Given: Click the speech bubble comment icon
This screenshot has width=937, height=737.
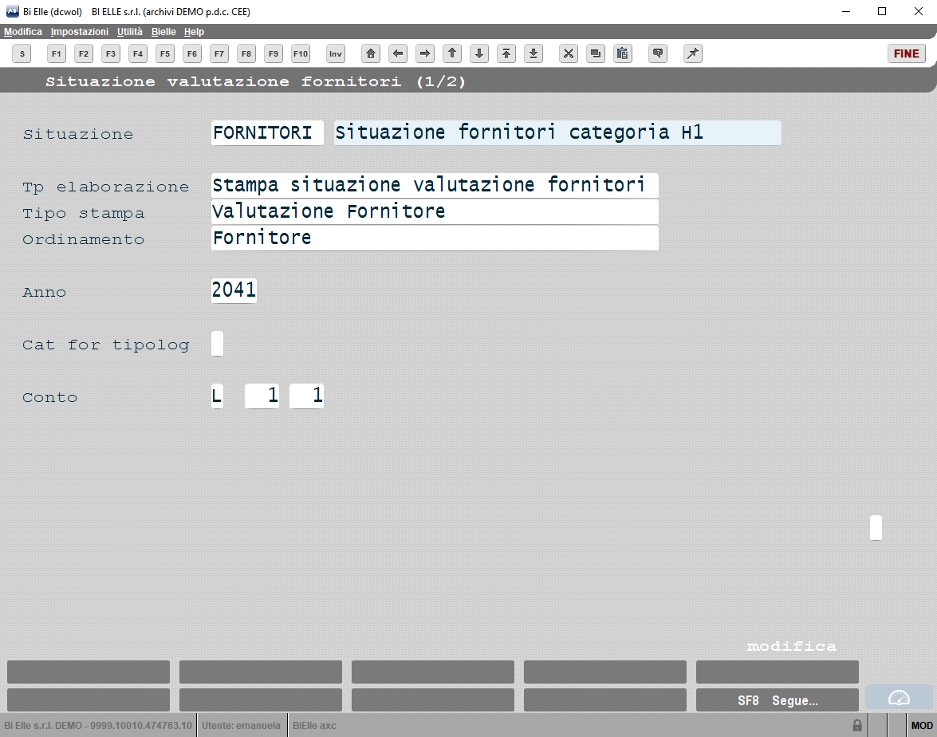Looking at the screenshot, I should (658, 54).
